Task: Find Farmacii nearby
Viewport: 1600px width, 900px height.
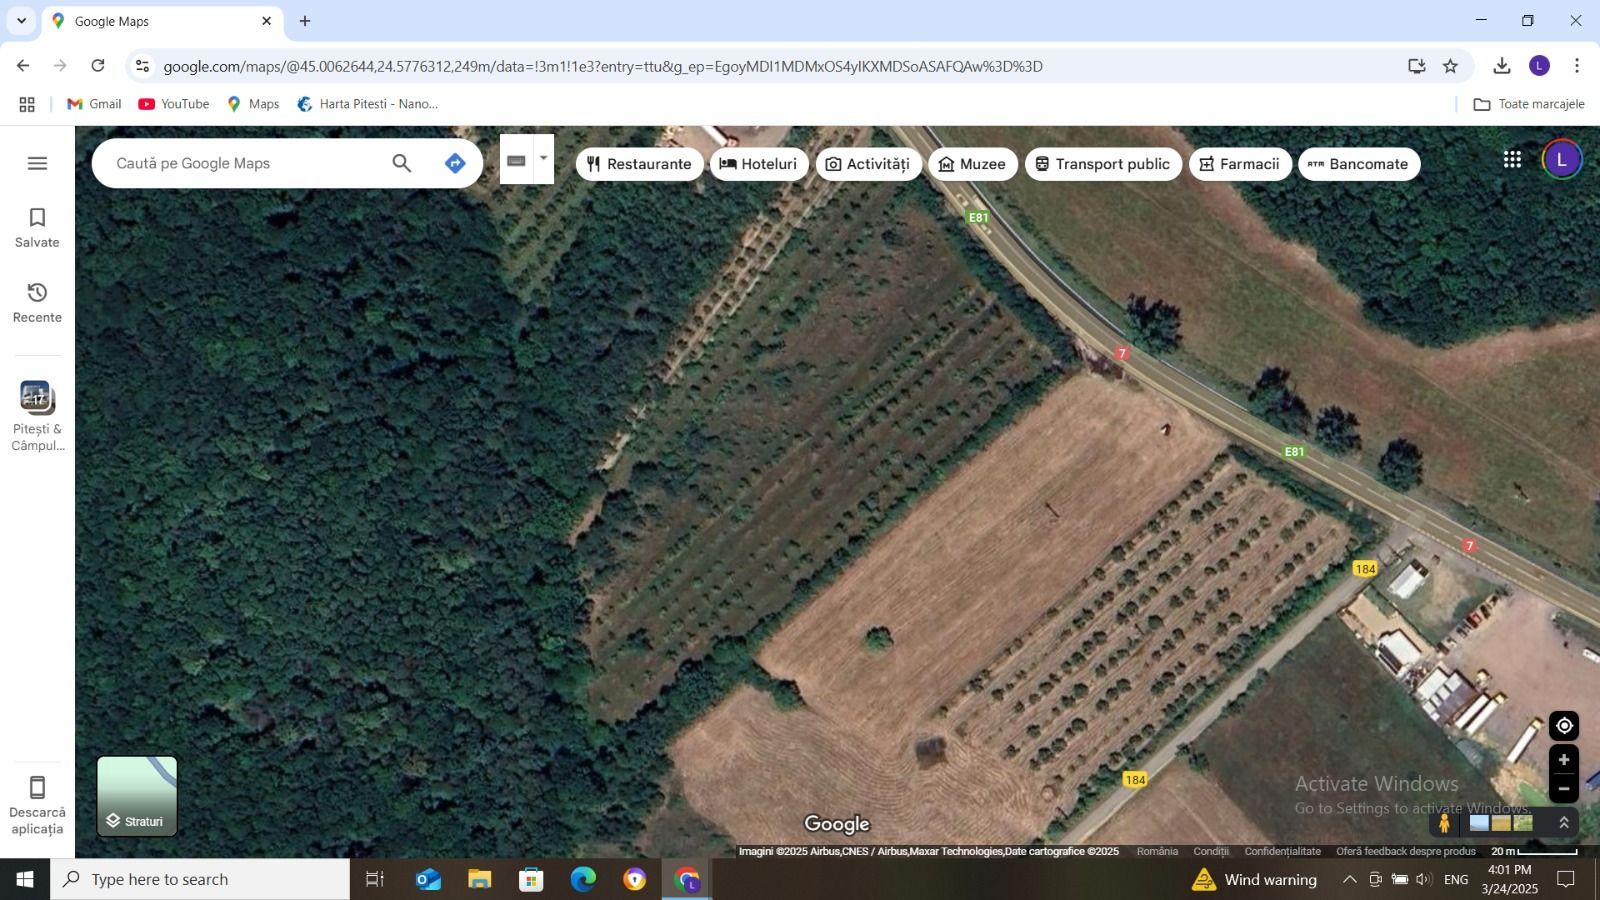Action: pyautogui.click(x=1240, y=163)
